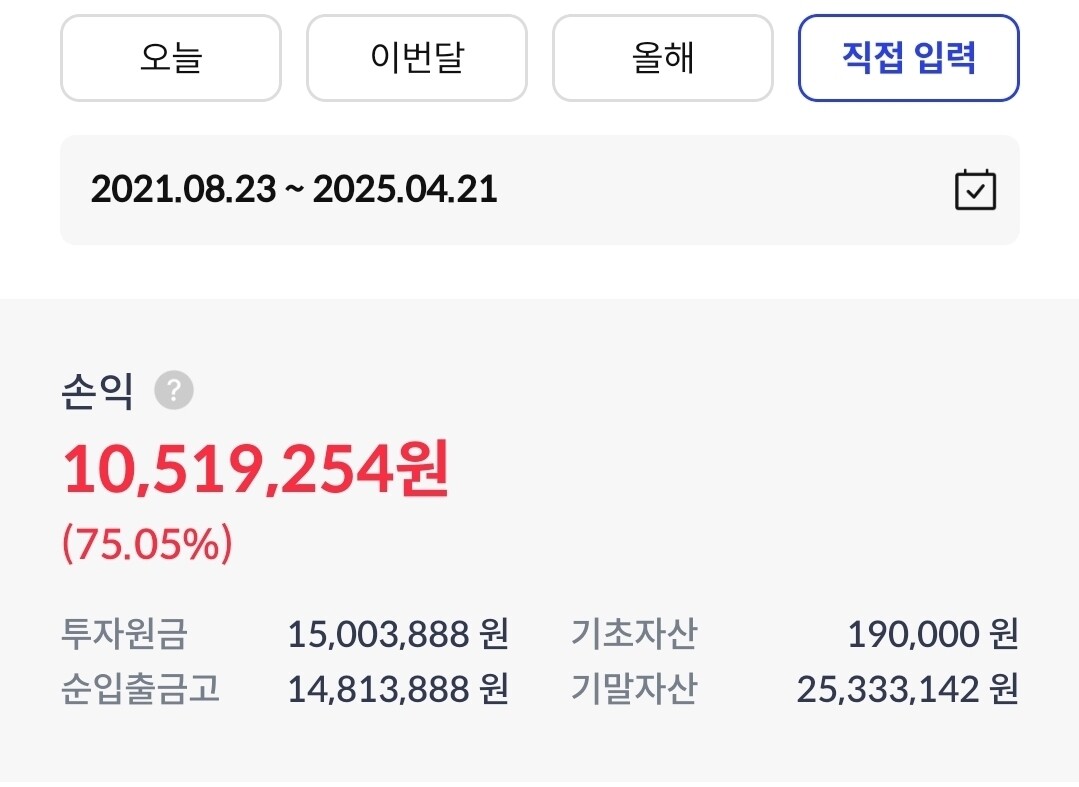Click the help question mark beside 손익
The width and height of the screenshot is (1079, 787).
[174, 390]
